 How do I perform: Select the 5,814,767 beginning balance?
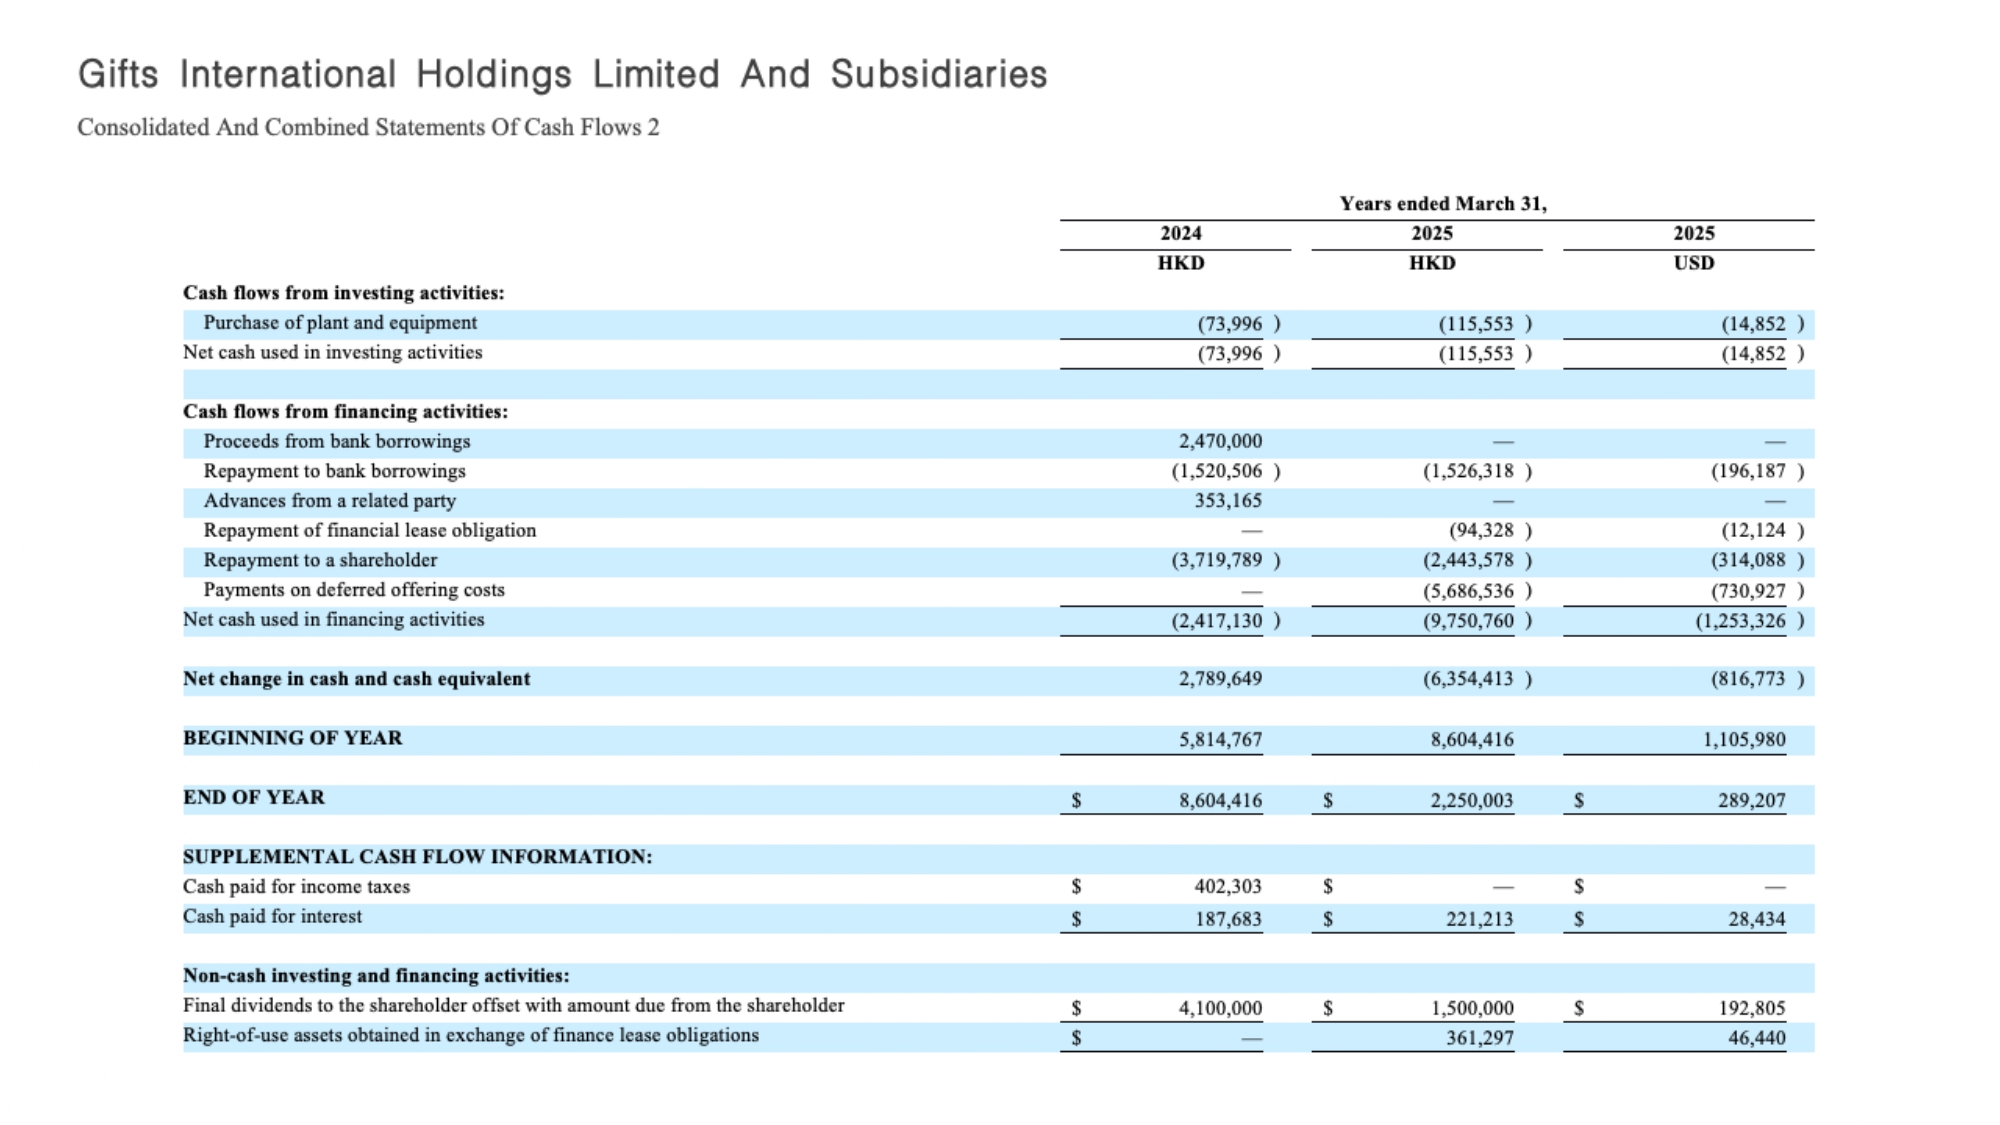pos(1220,740)
